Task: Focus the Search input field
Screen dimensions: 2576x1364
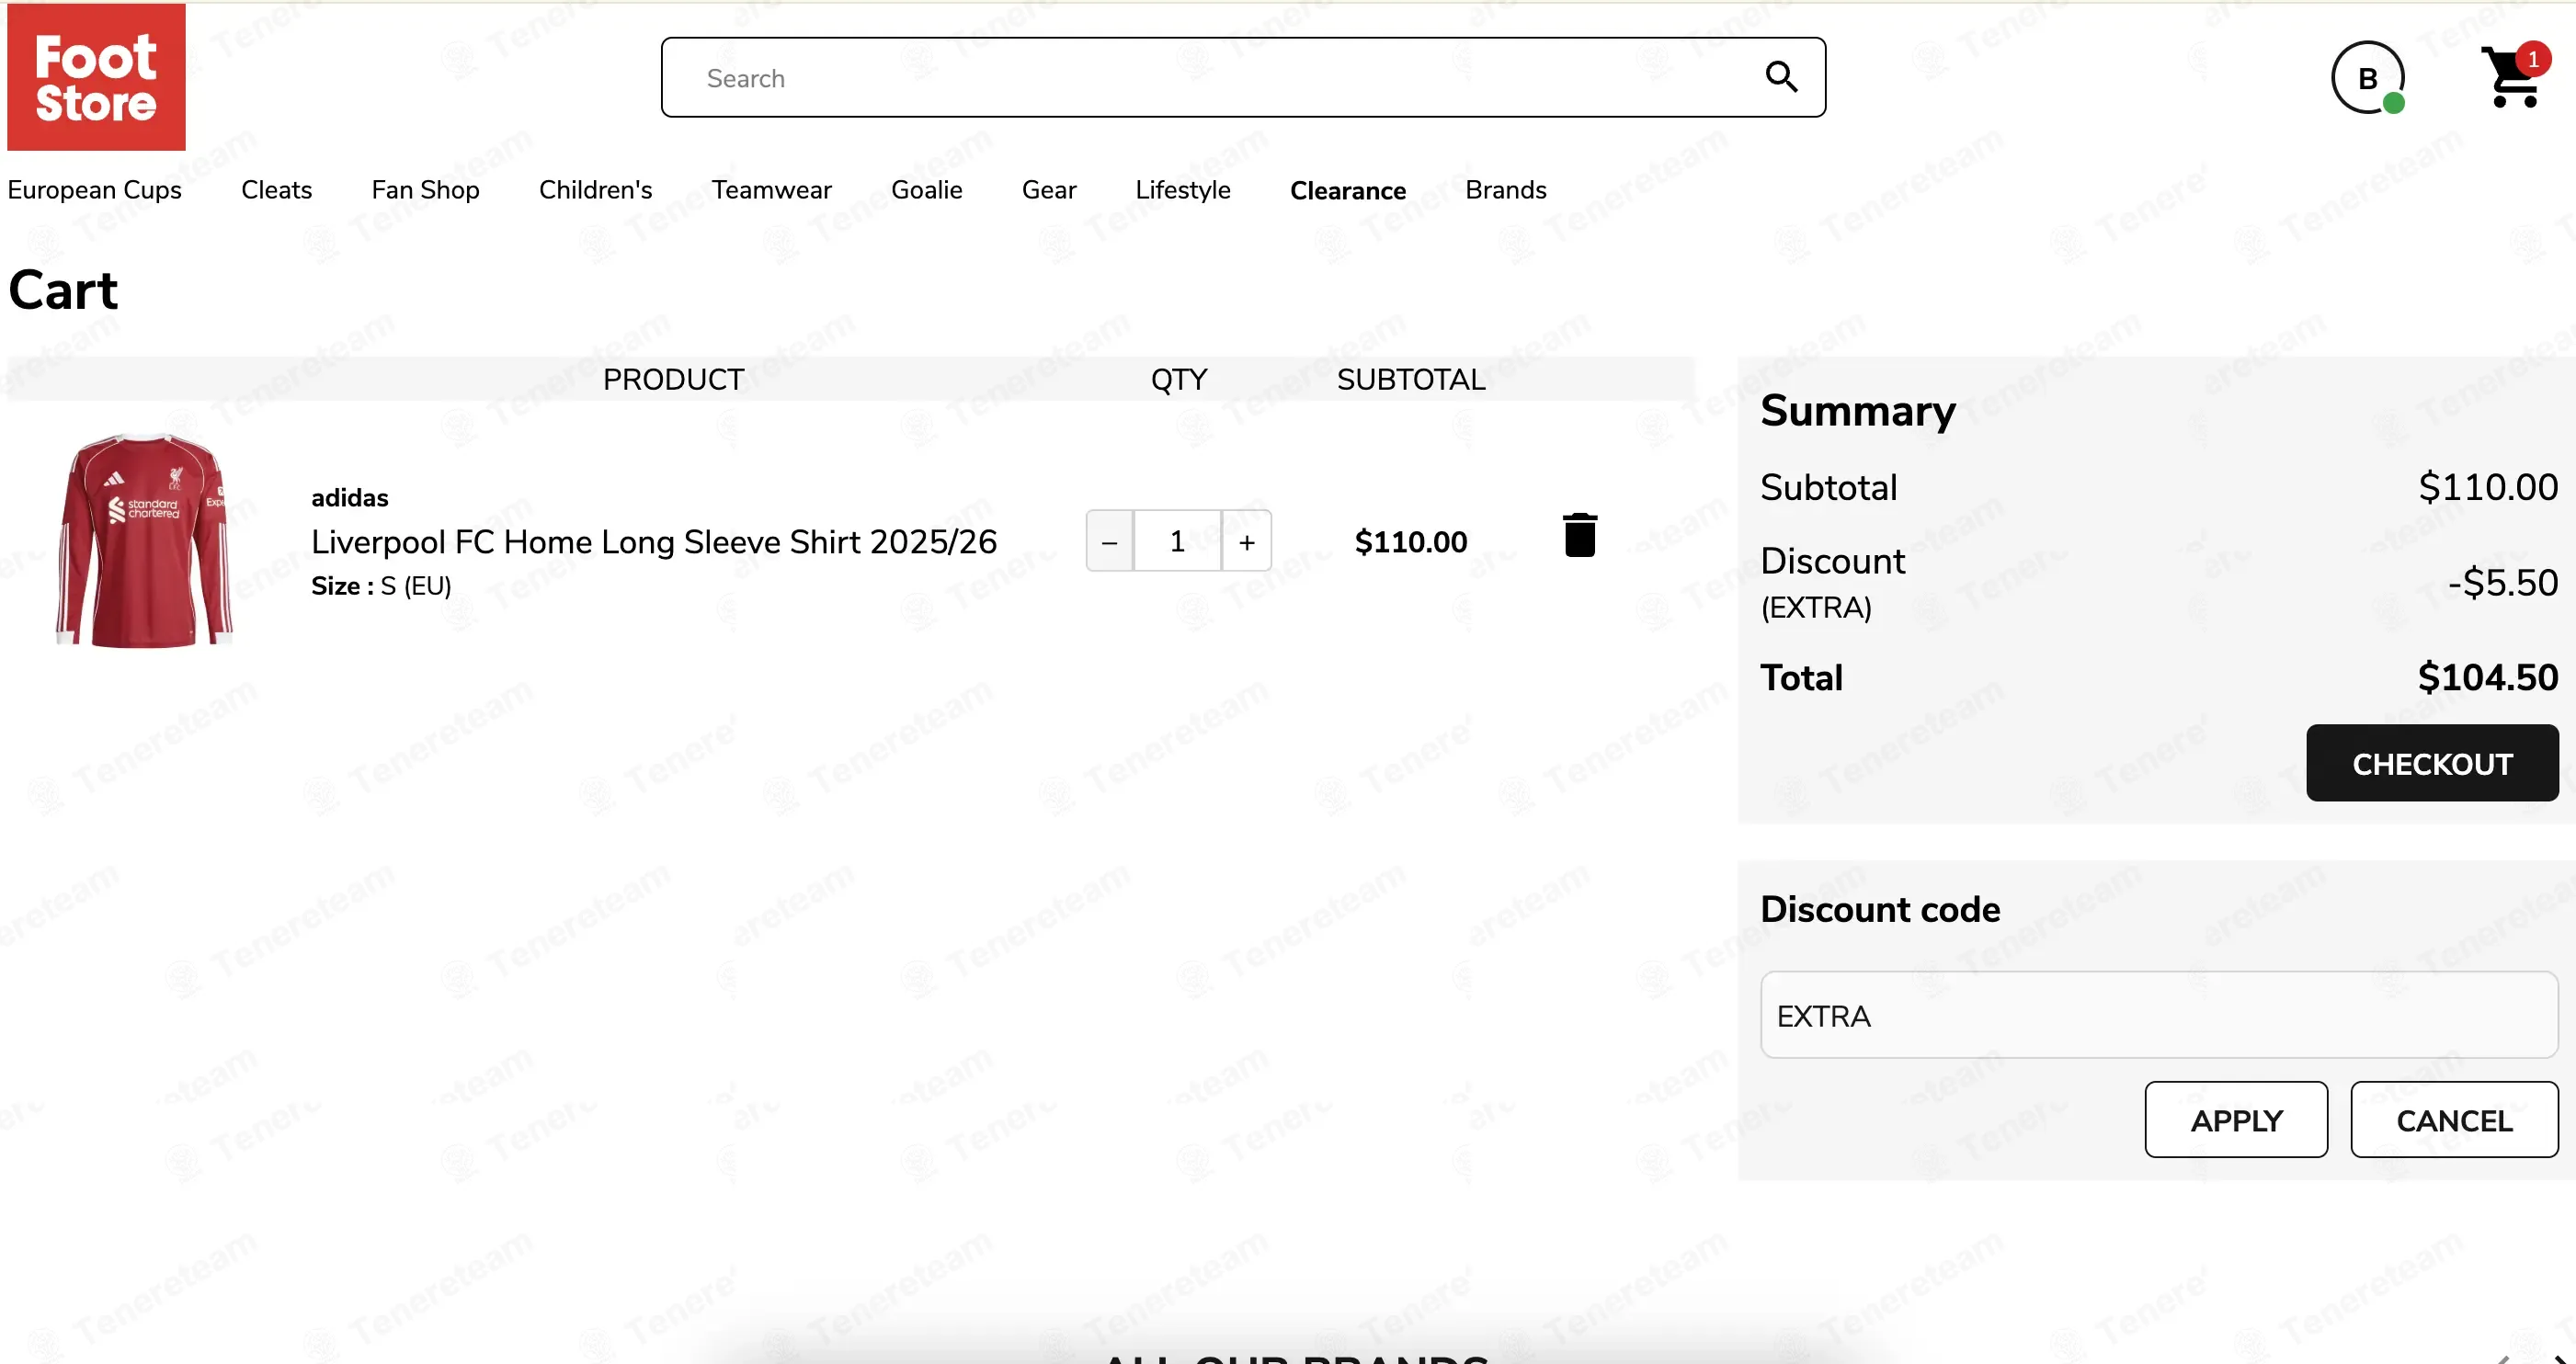Action: pos(1243,77)
